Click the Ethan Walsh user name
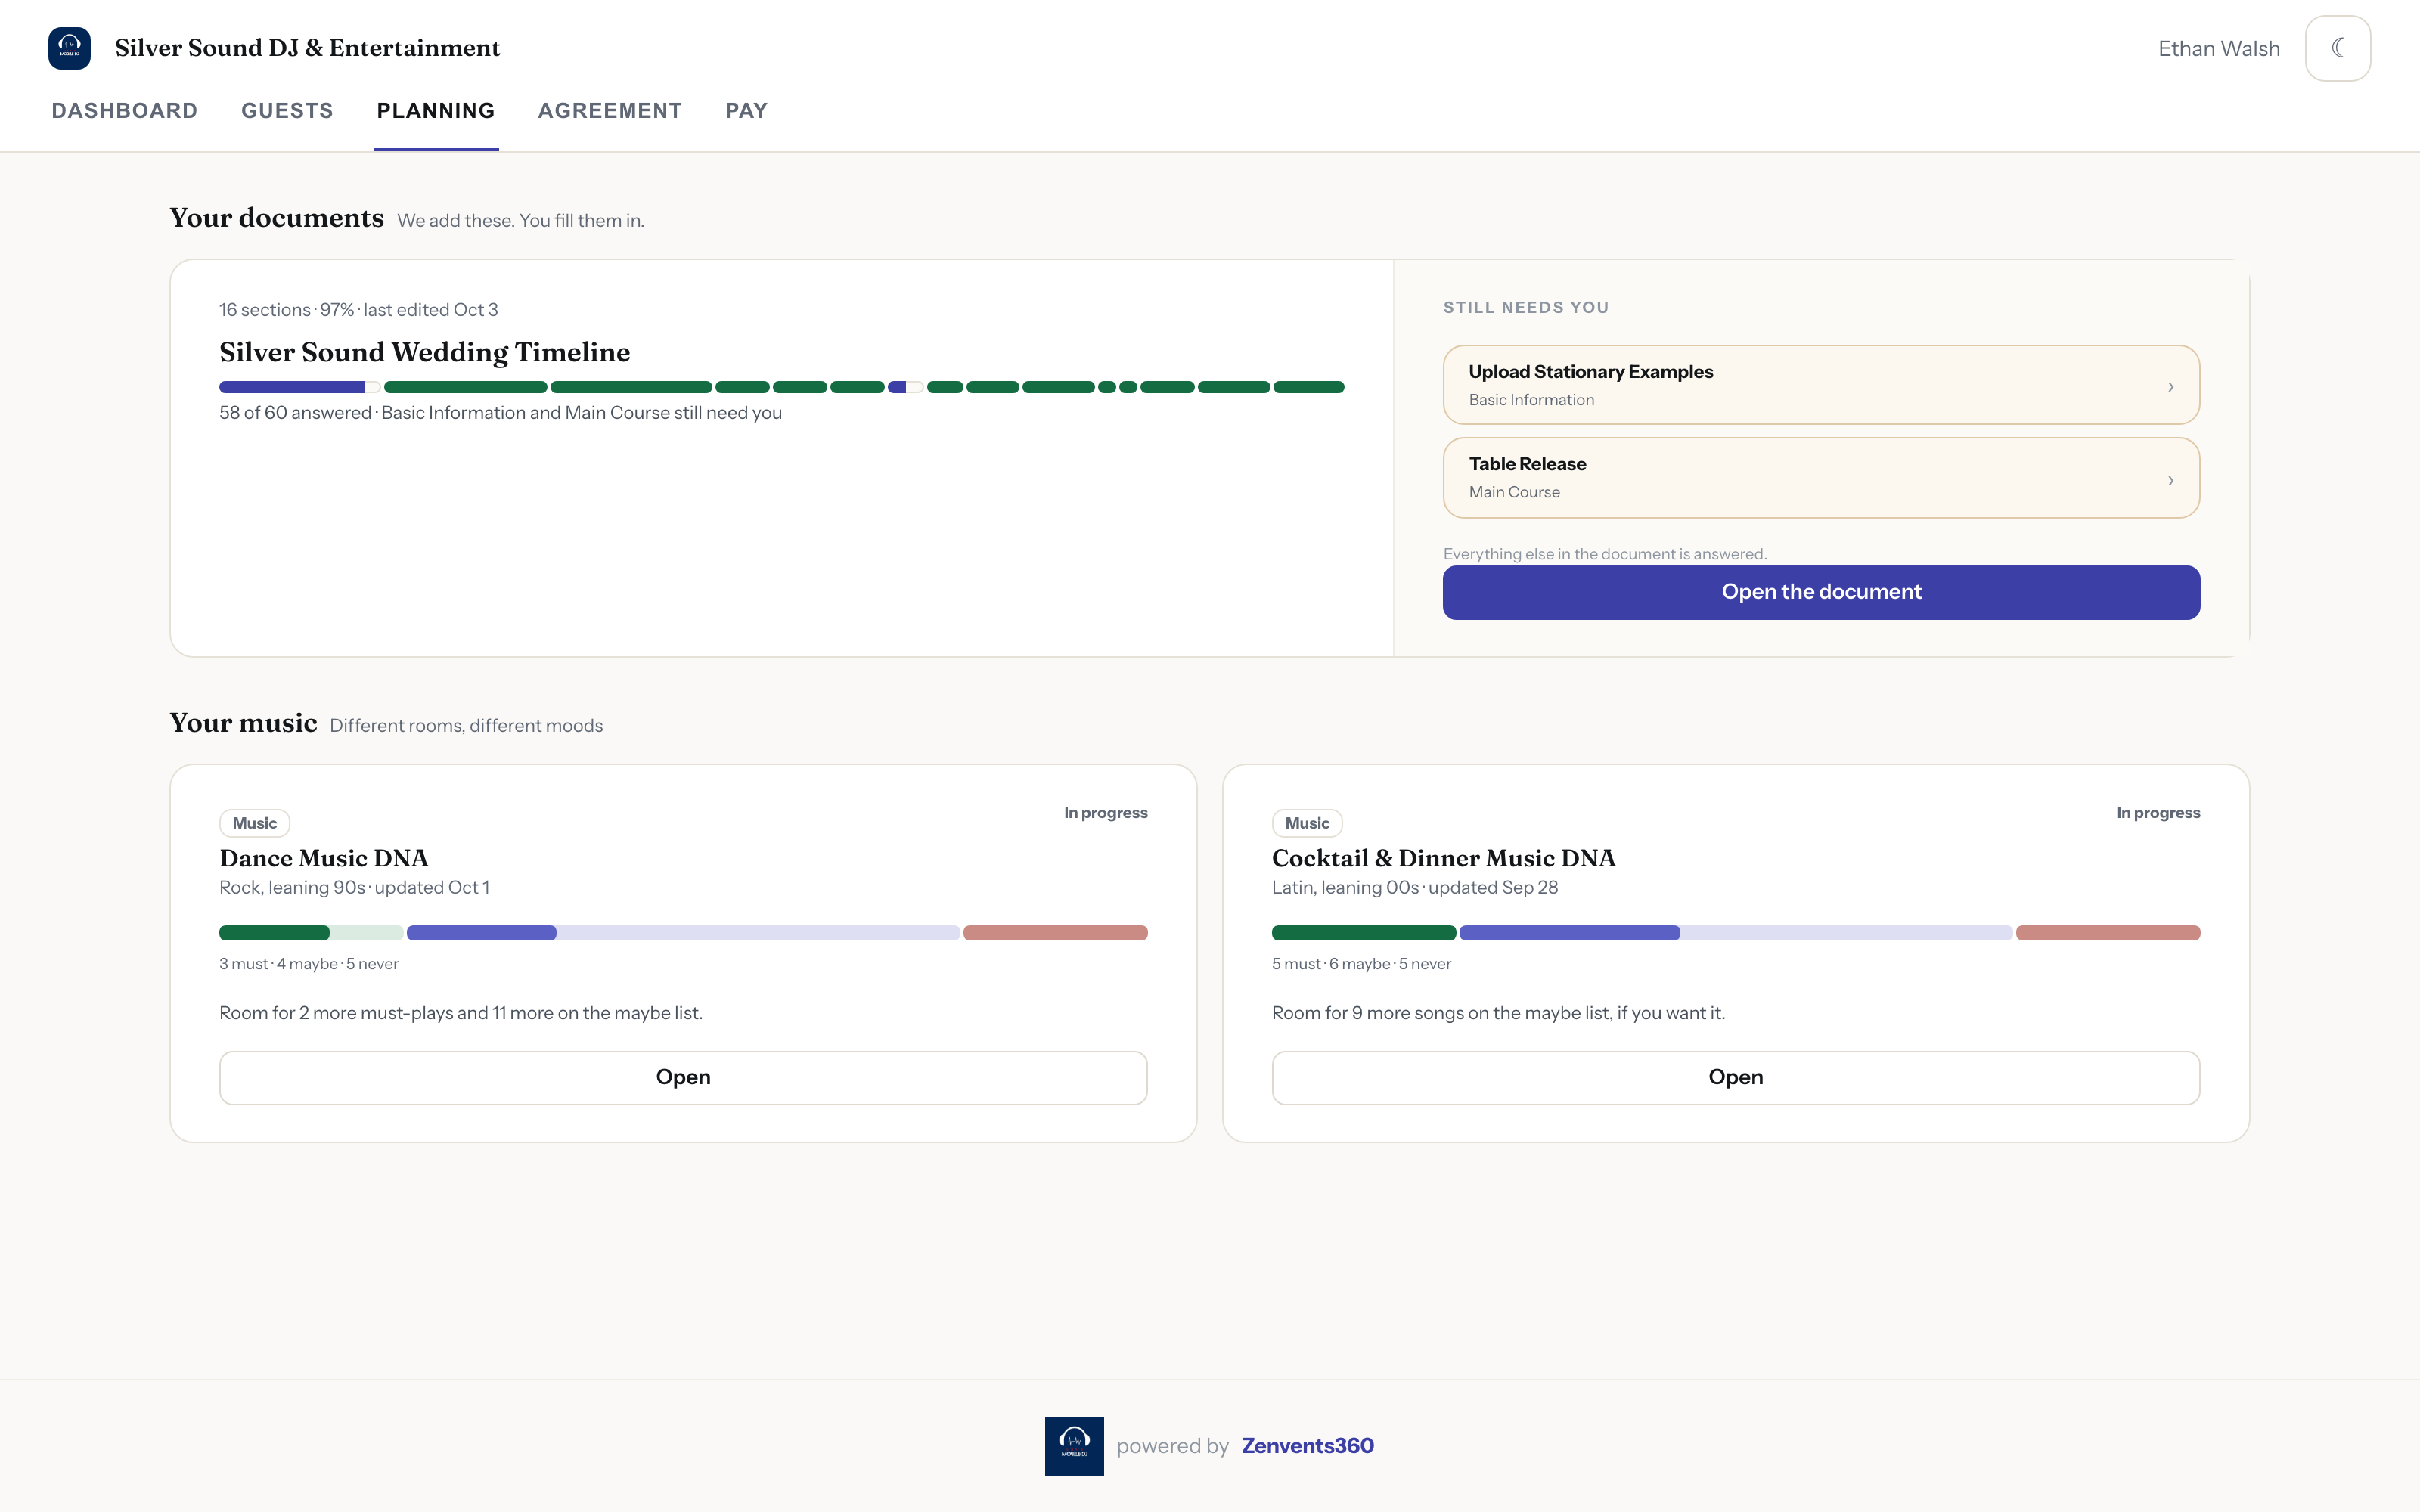 [2219, 49]
